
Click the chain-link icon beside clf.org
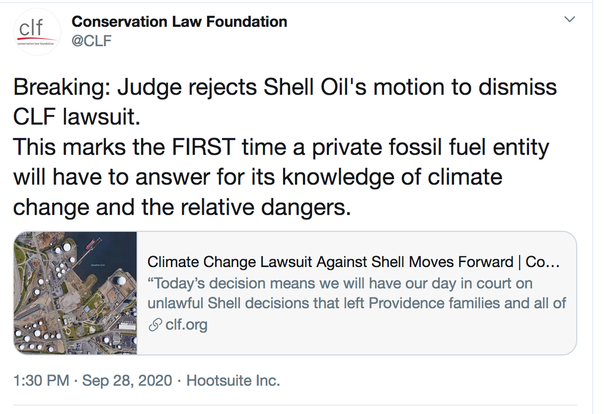point(154,324)
